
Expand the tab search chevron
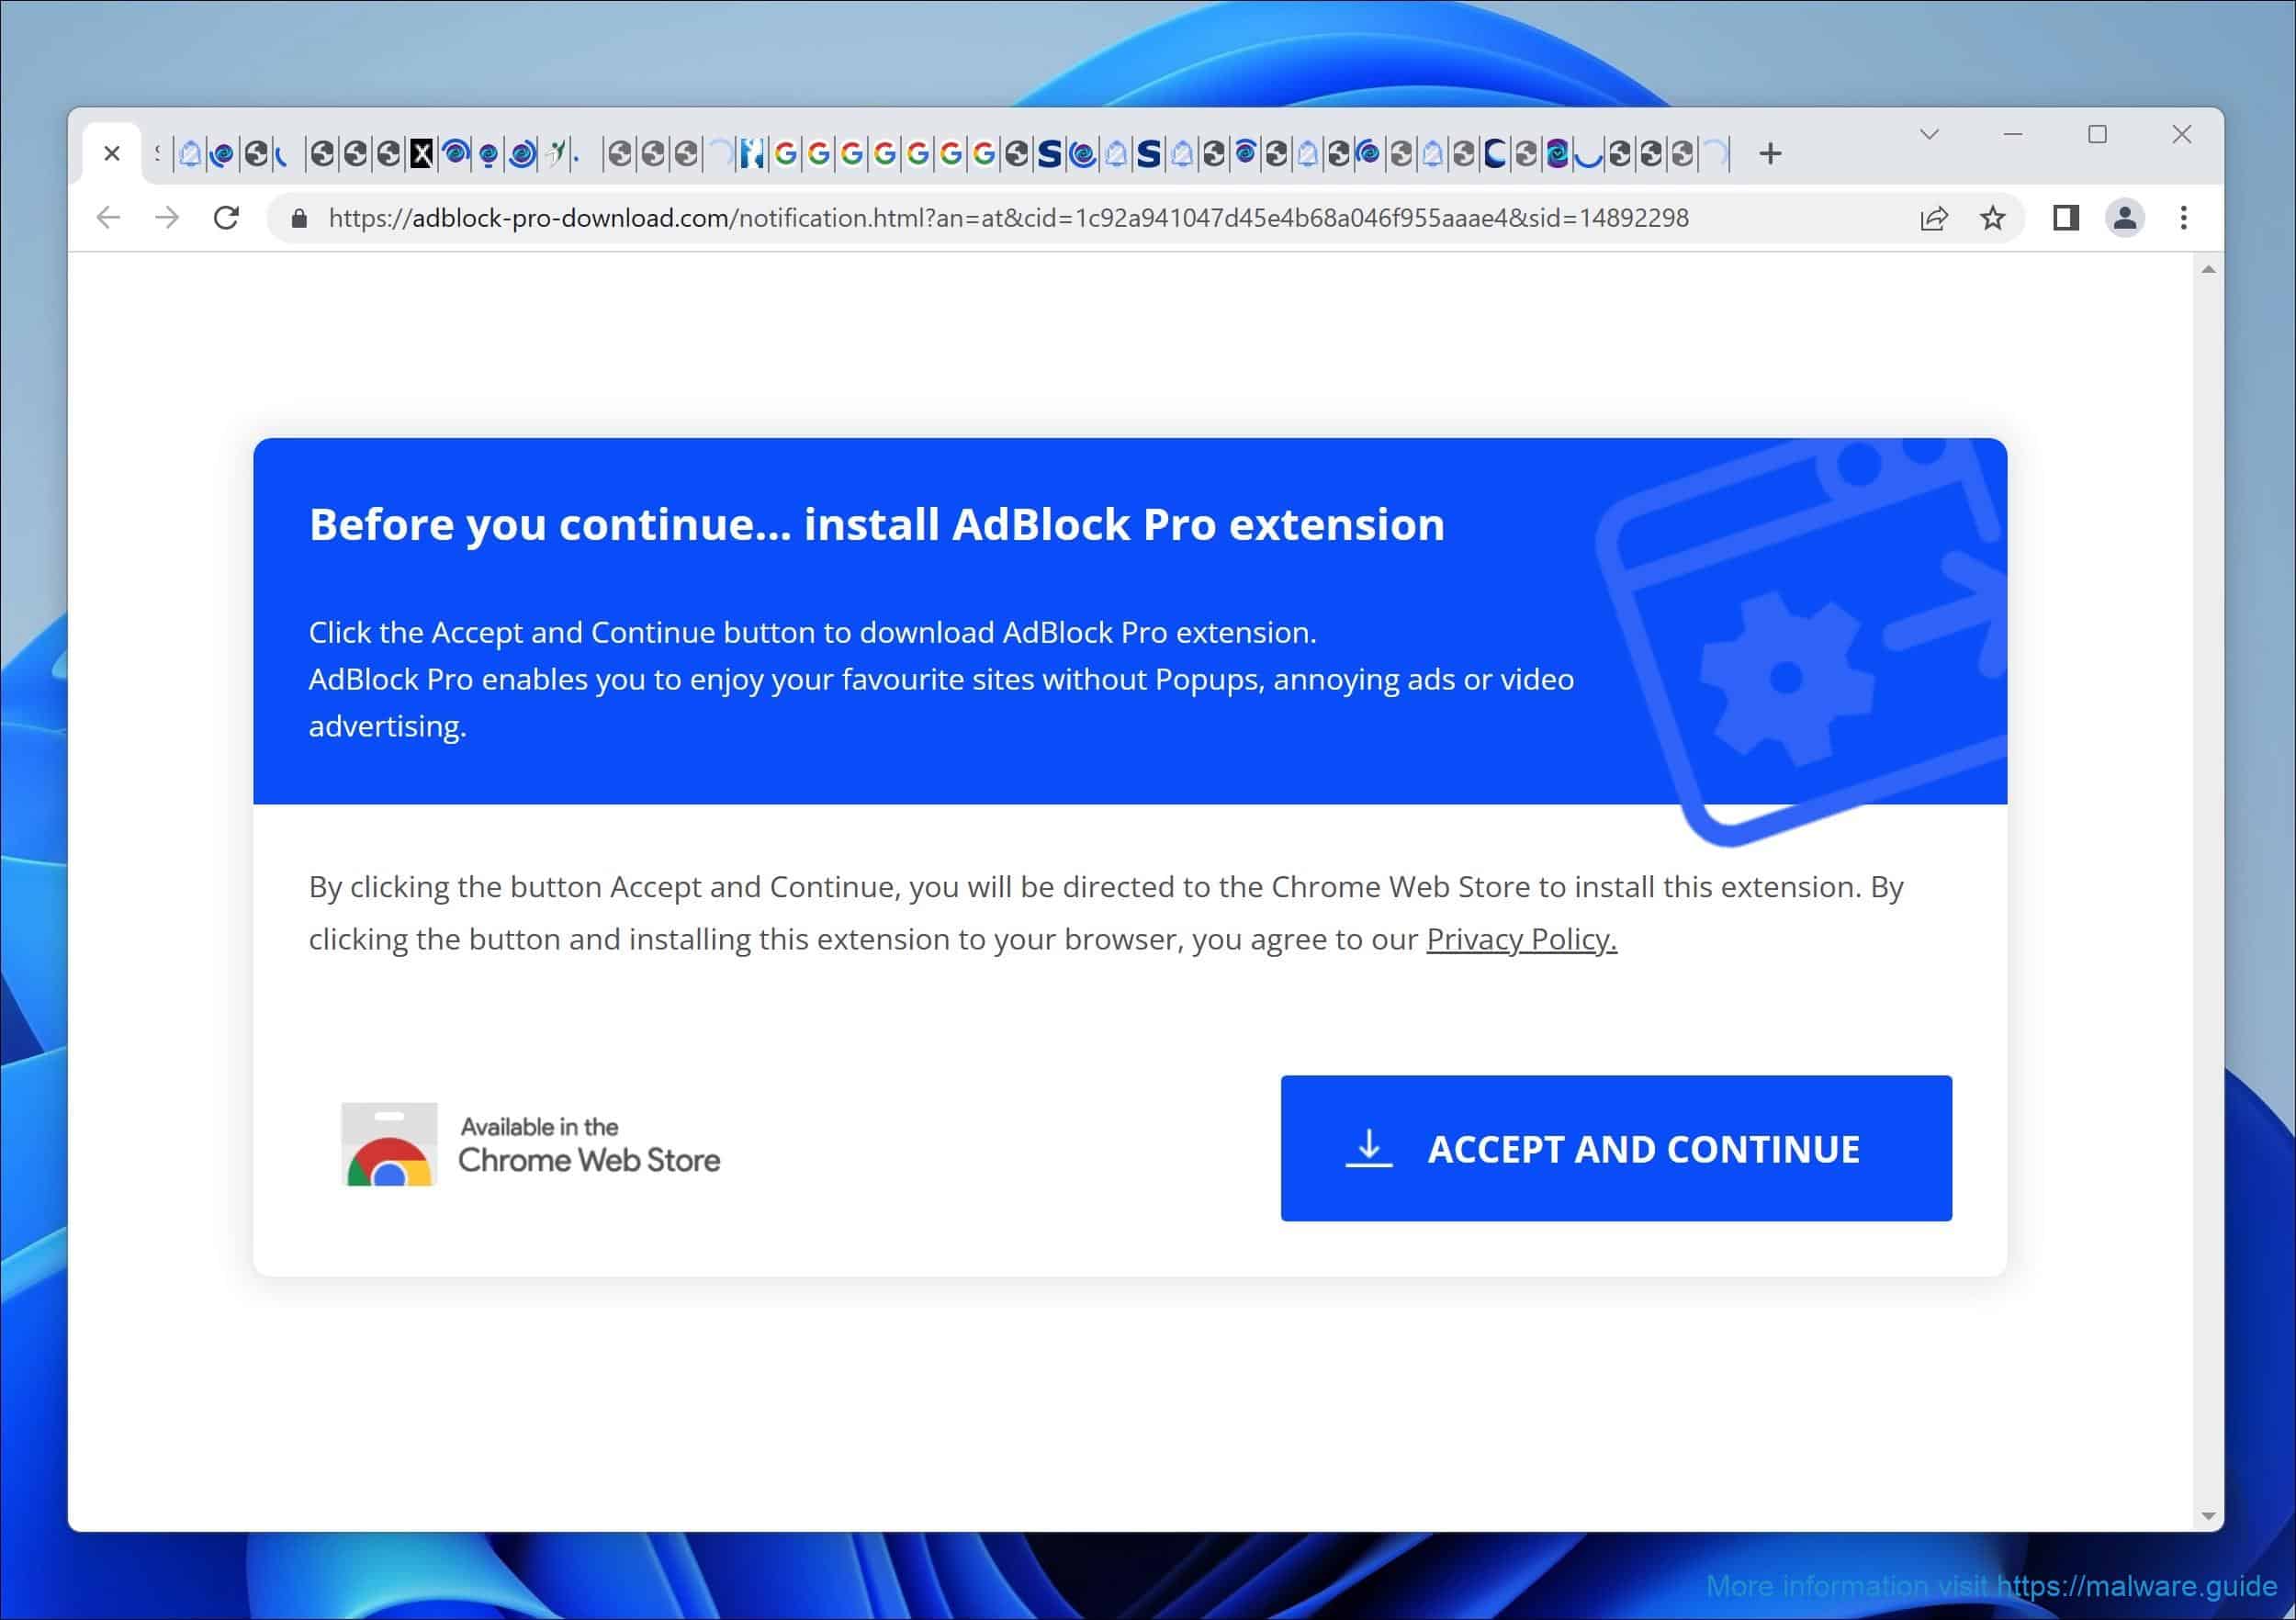coord(1929,134)
